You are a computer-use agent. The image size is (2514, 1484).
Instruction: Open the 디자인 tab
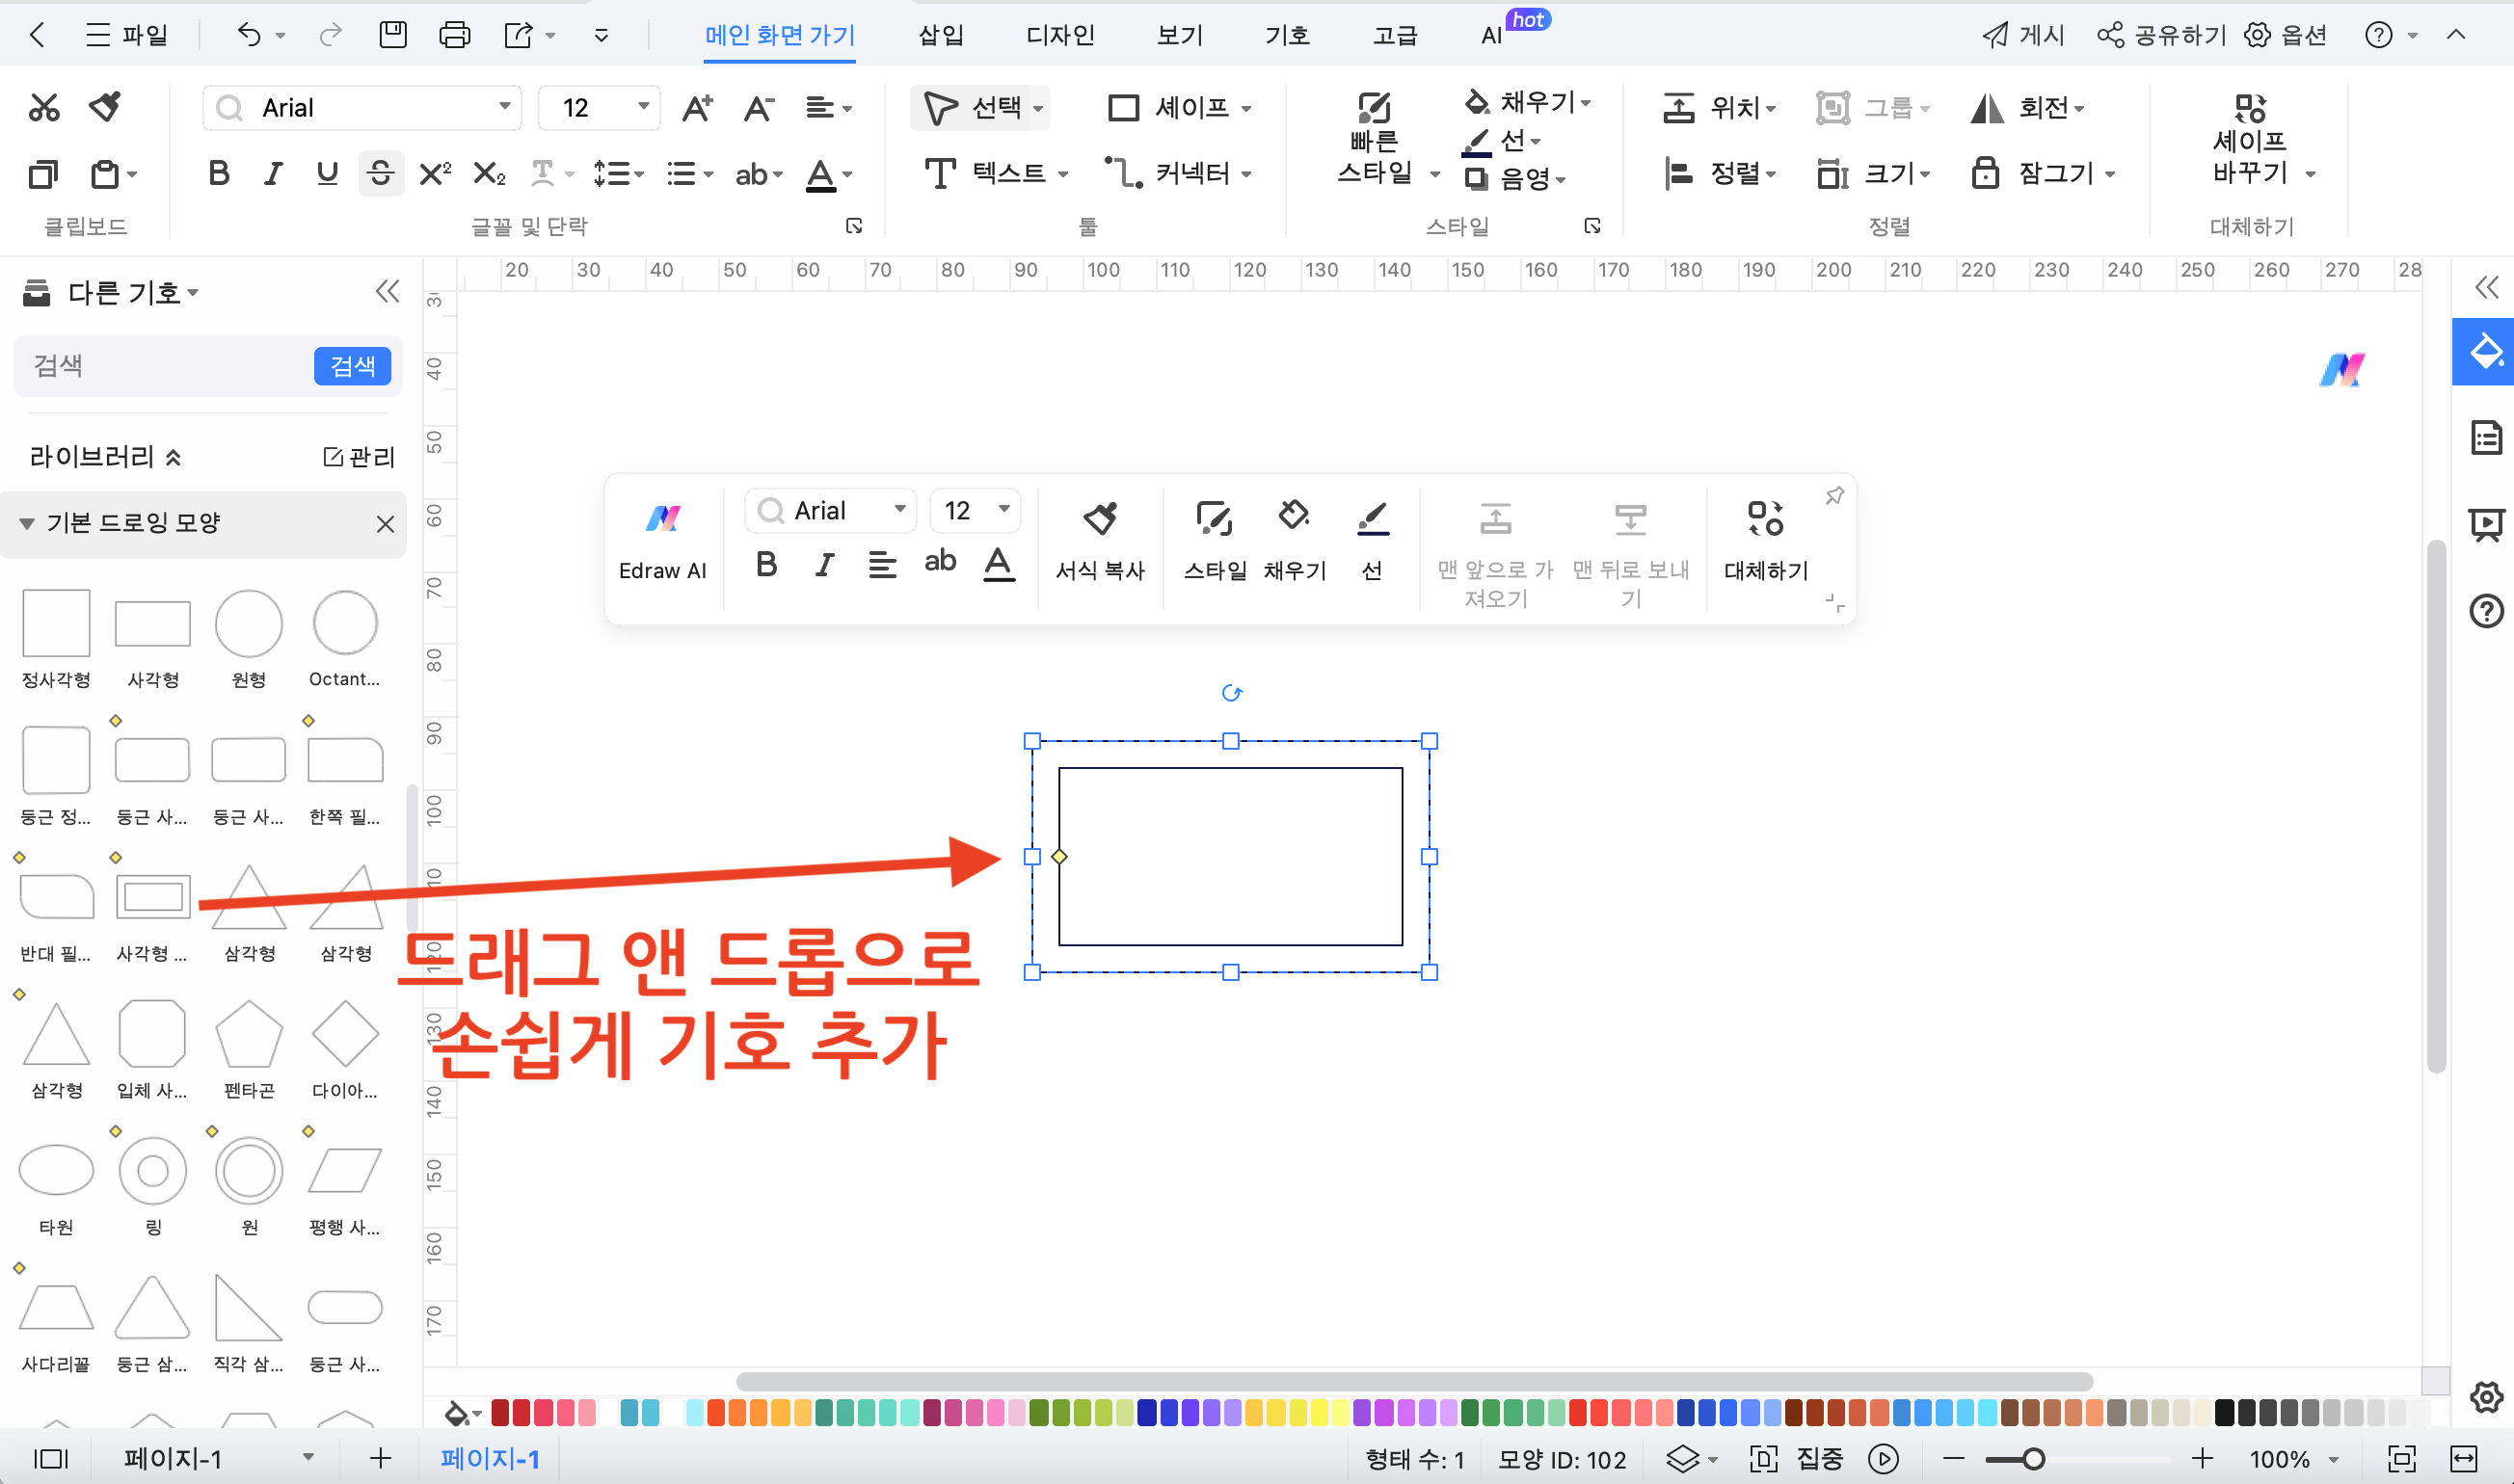[x=1060, y=36]
